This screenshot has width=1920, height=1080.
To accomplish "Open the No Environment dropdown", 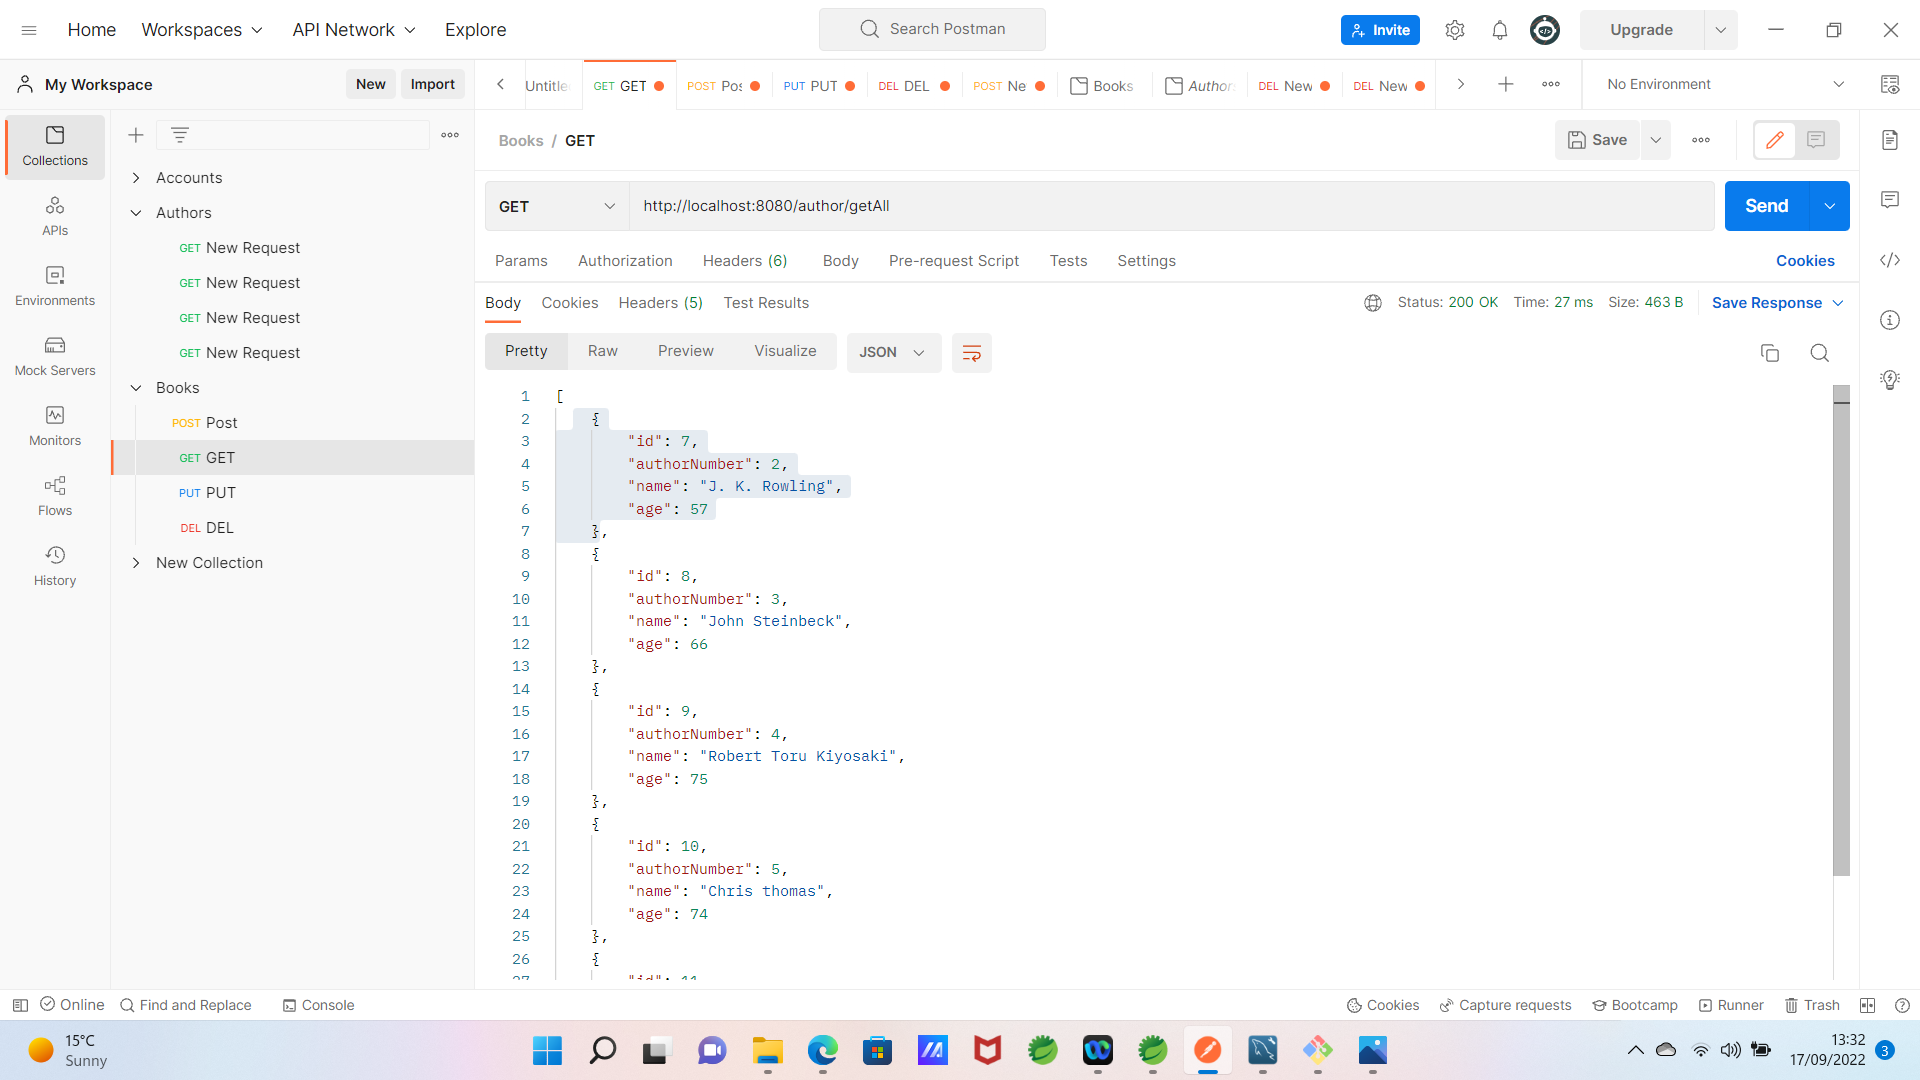I will point(1724,85).
